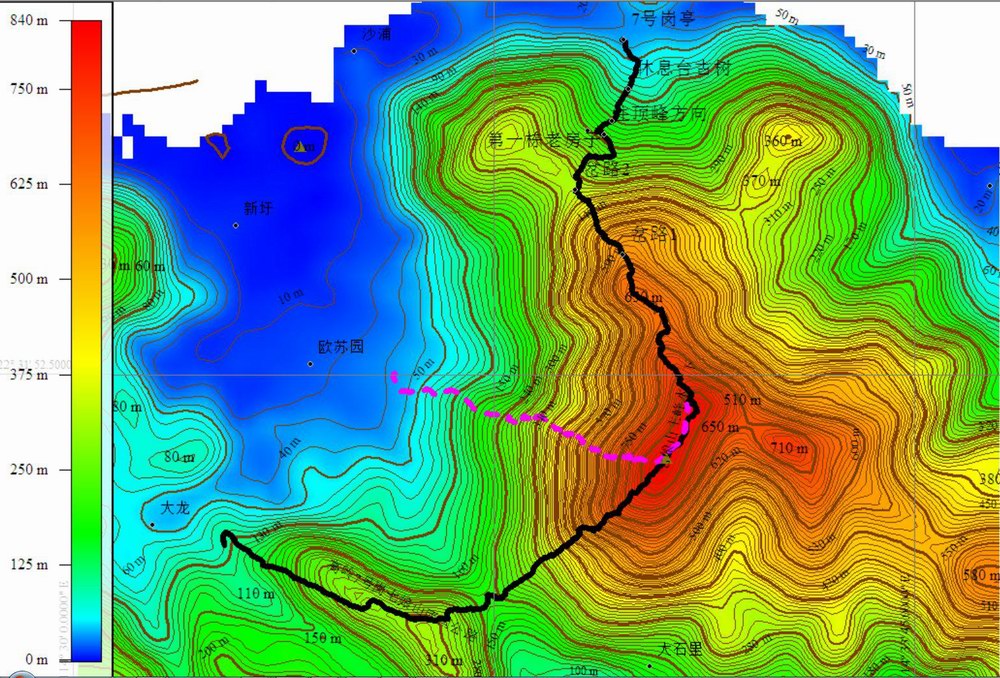Image resolution: width=1000 pixels, height=678 pixels.
Task: Select the 欧苏园 place label
Action: click(341, 346)
